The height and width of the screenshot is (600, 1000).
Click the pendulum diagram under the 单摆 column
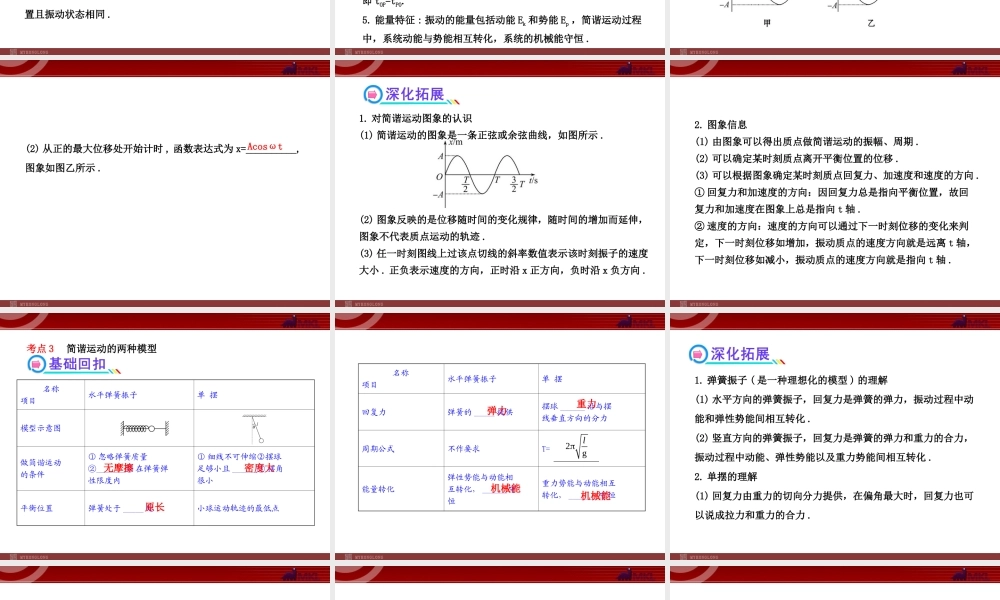(x=253, y=428)
